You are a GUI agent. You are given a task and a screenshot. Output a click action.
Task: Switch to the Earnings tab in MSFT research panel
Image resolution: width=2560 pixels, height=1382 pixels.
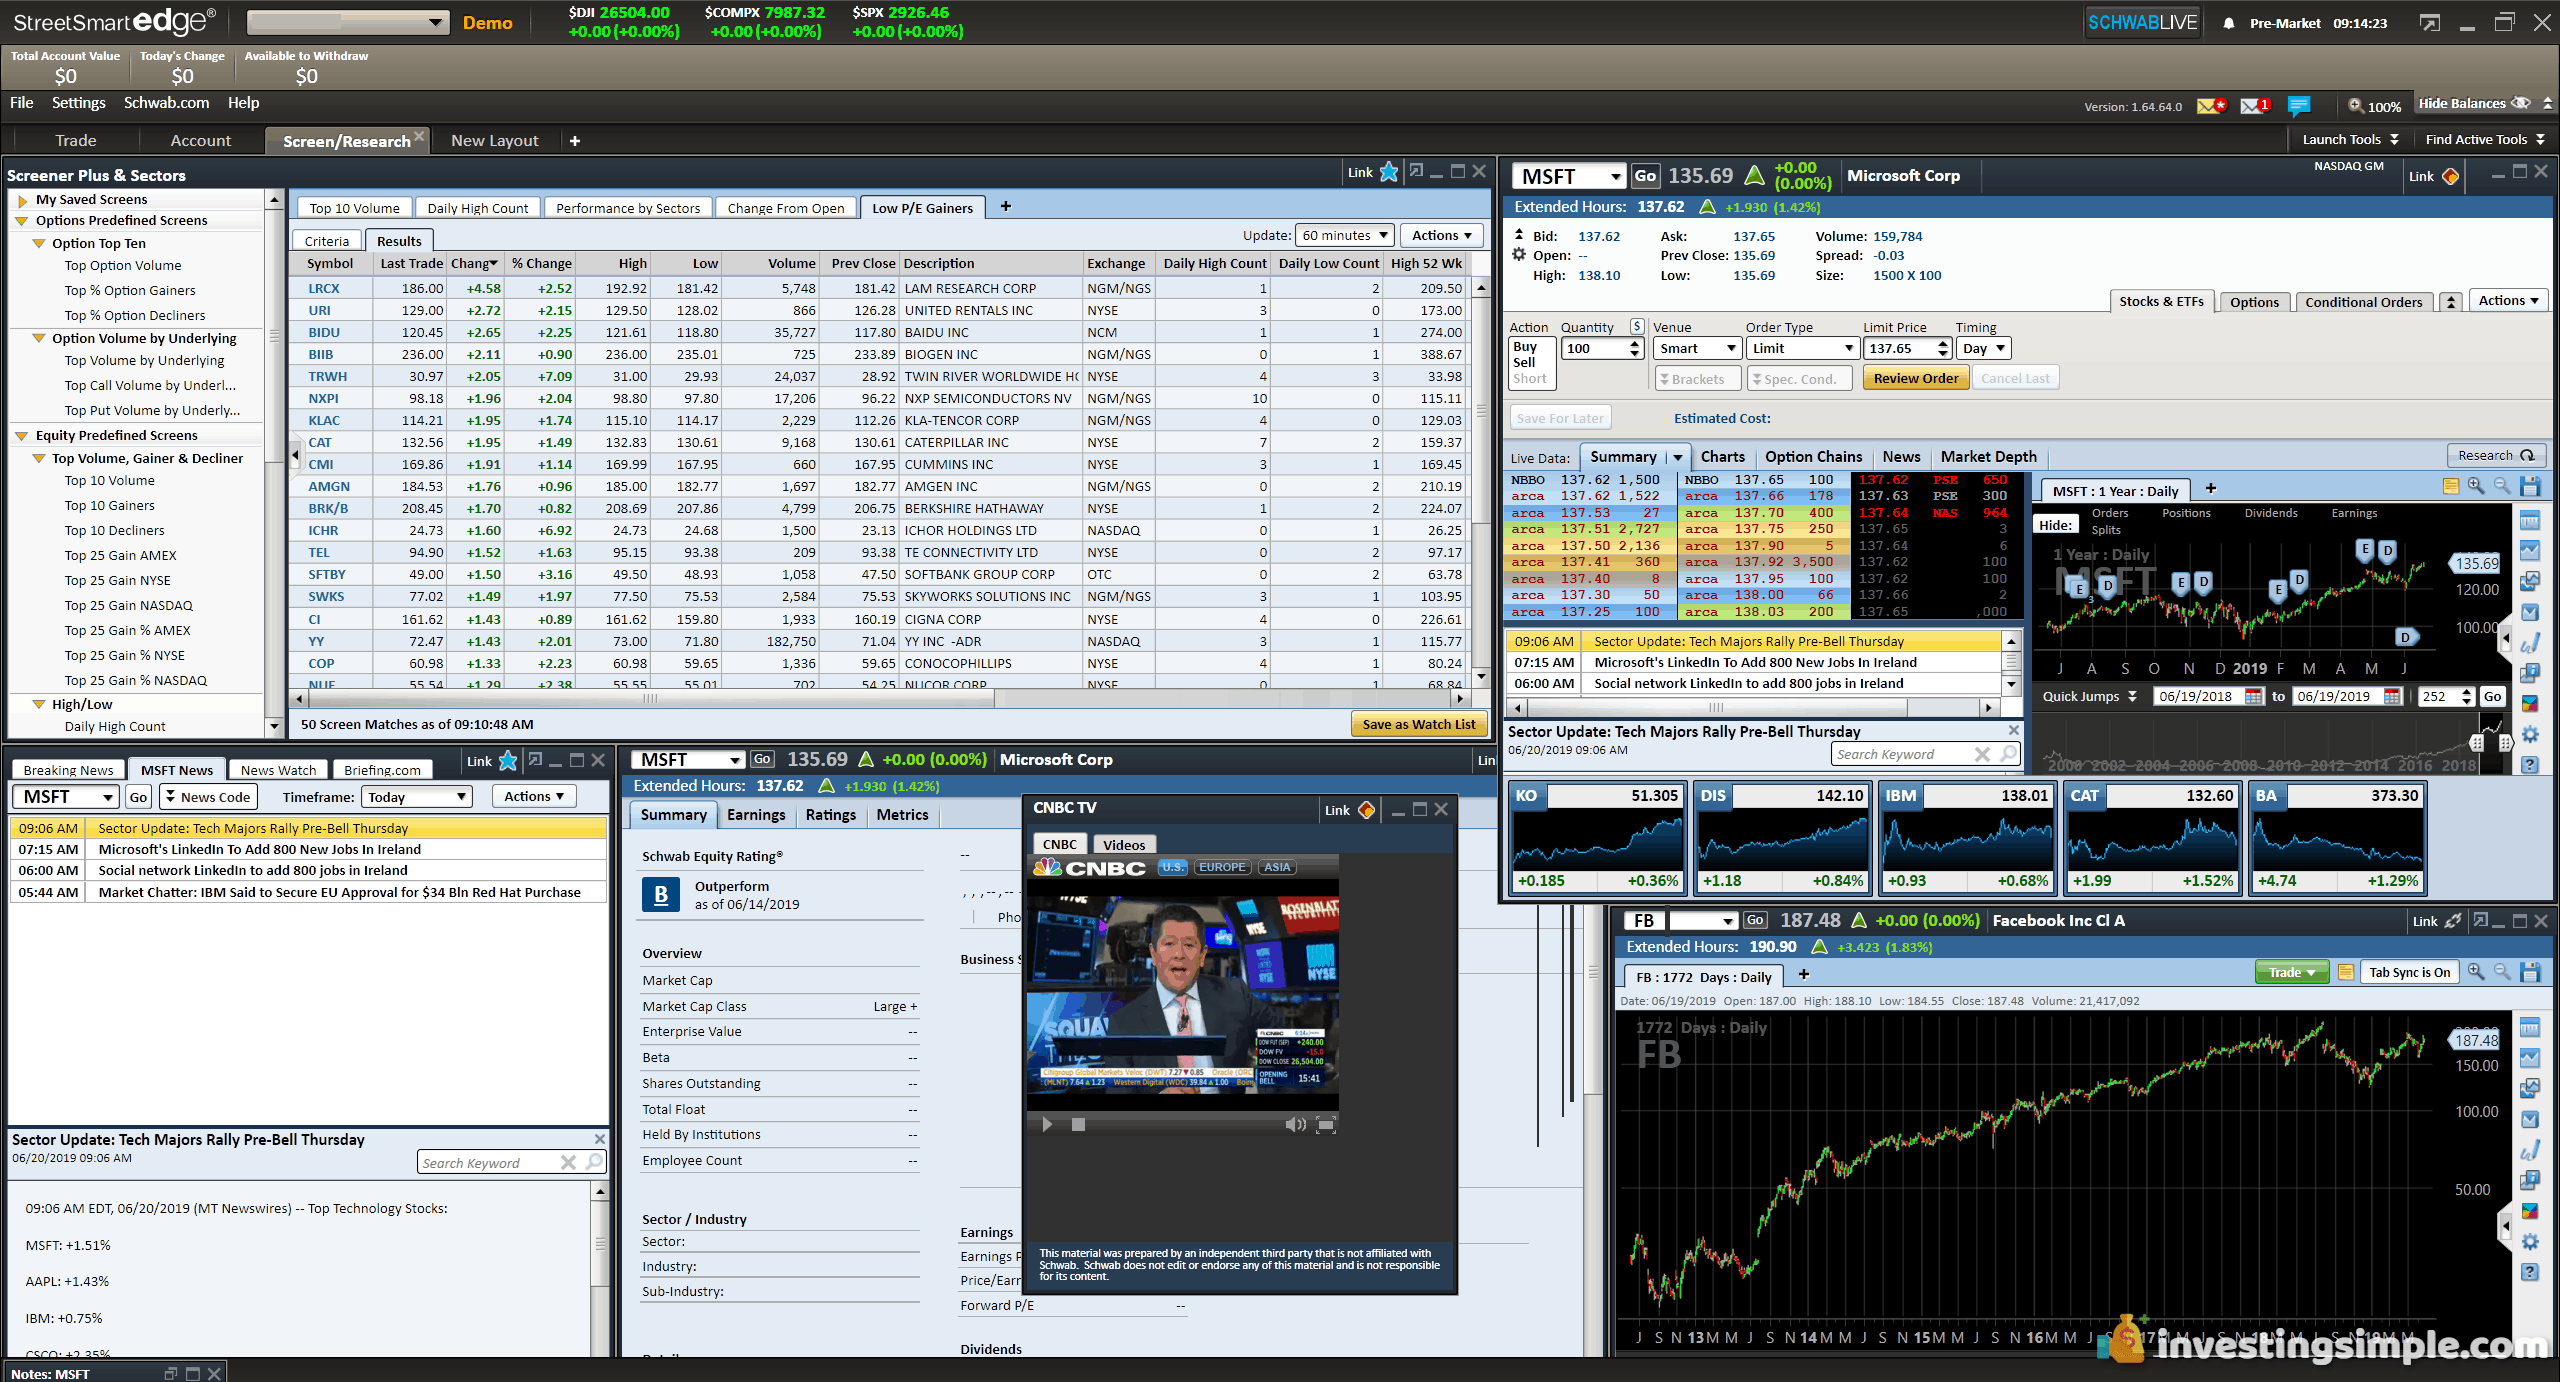tap(756, 814)
